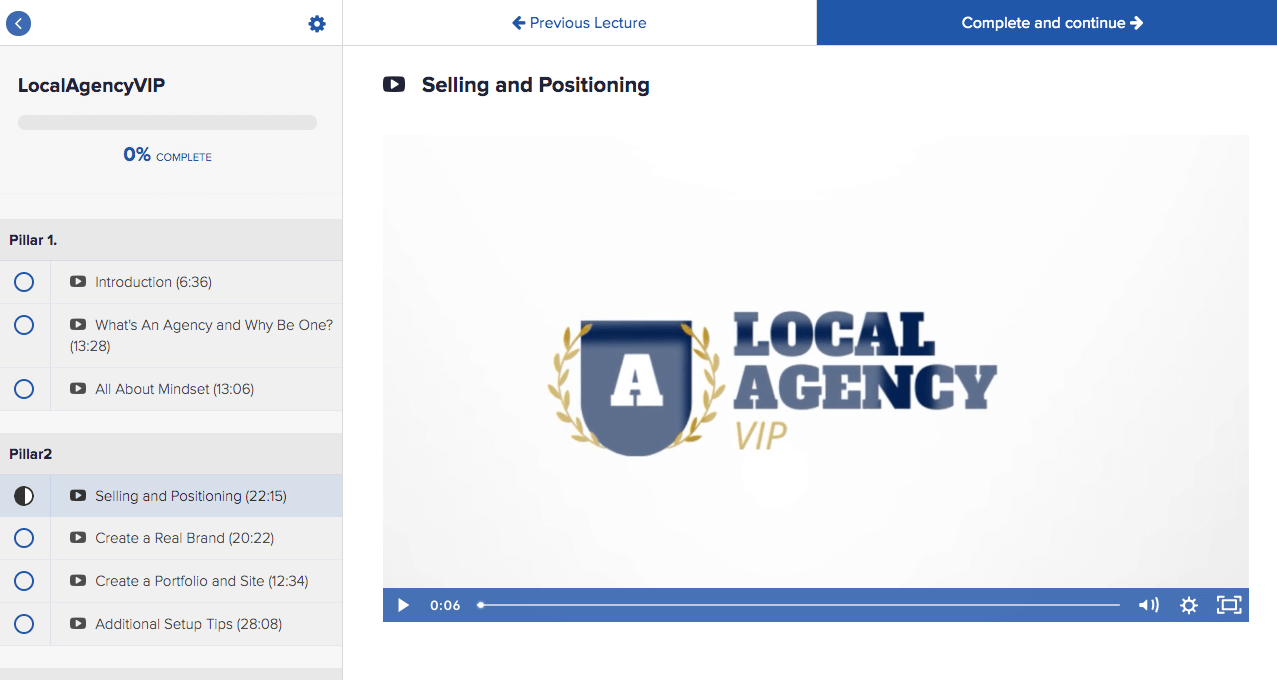Toggle completion circle for What's An Agency
The image size is (1277, 680).
[24, 325]
